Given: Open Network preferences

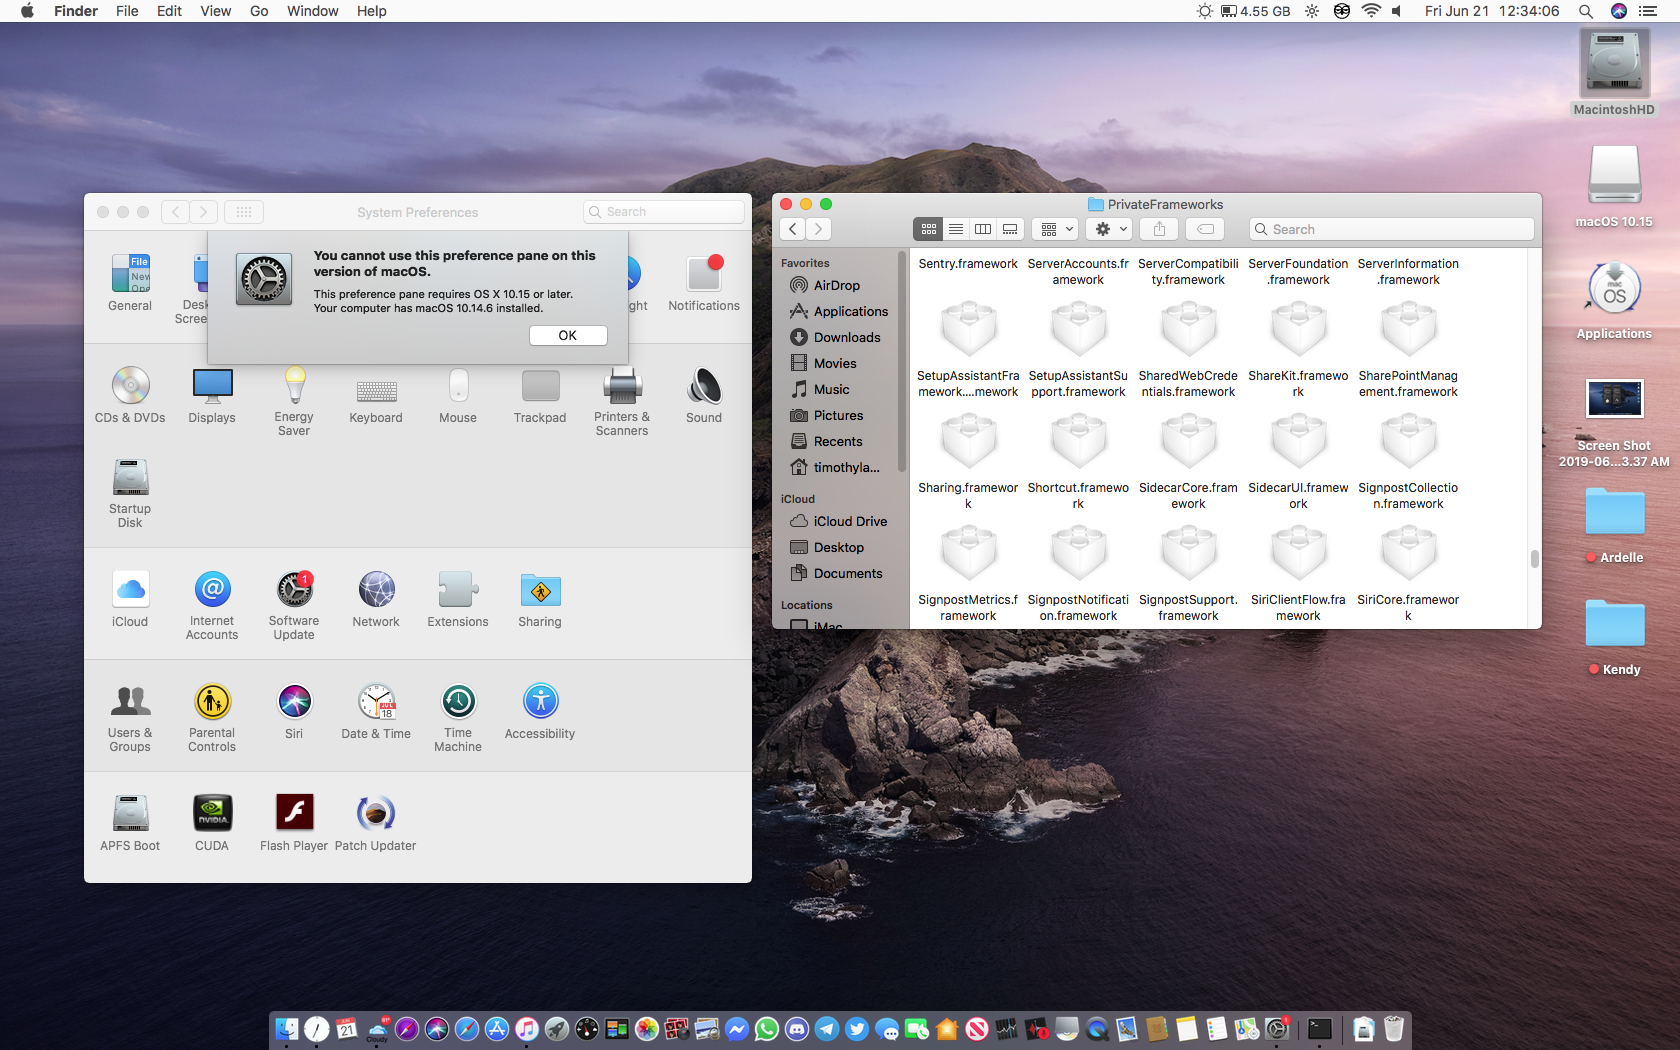Looking at the screenshot, I should (376, 599).
